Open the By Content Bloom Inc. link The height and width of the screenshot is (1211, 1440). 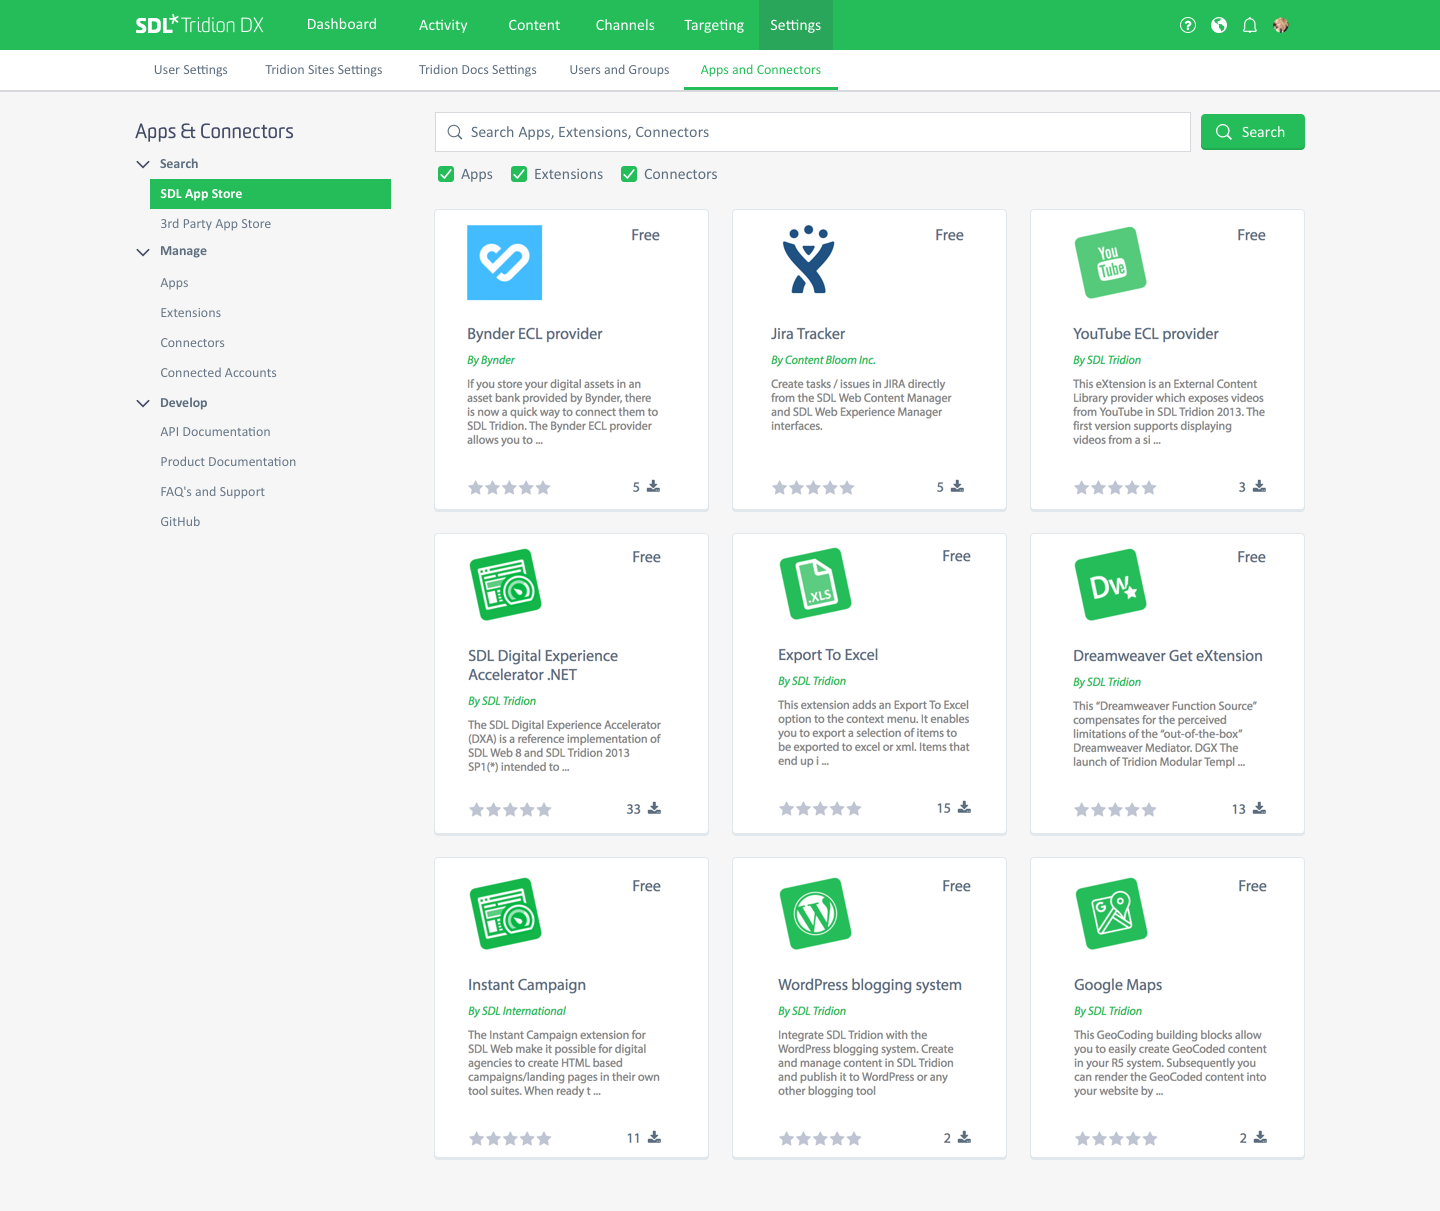[x=823, y=360]
